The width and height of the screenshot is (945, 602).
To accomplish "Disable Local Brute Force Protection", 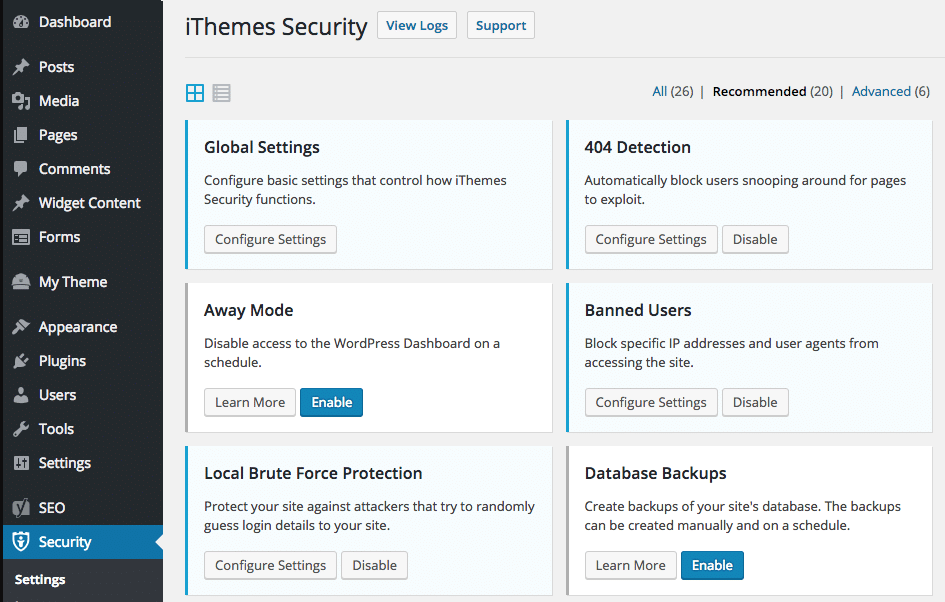I will pyautogui.click(x=374, y=565).
